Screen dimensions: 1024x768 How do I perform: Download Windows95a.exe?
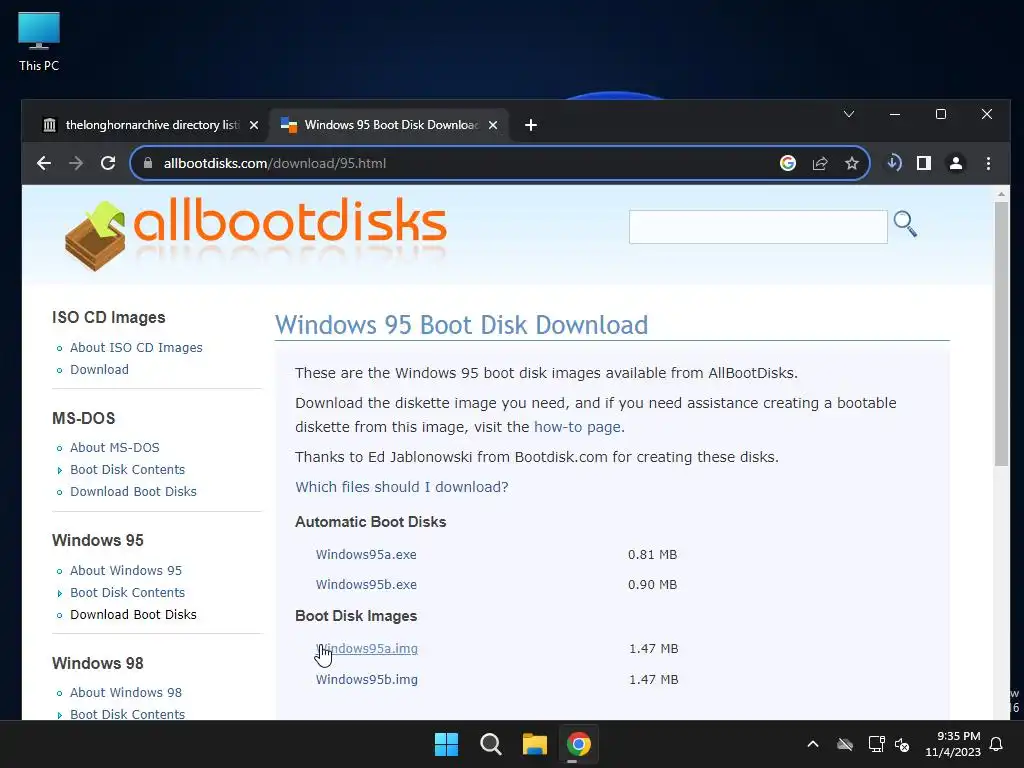coord(366,554)
